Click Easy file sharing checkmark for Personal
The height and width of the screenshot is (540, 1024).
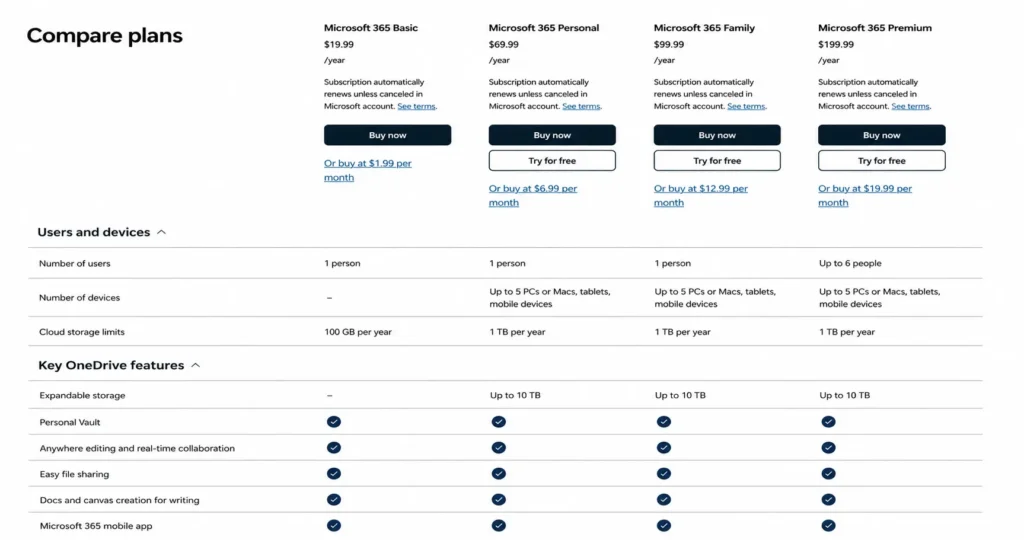[499, 473]
